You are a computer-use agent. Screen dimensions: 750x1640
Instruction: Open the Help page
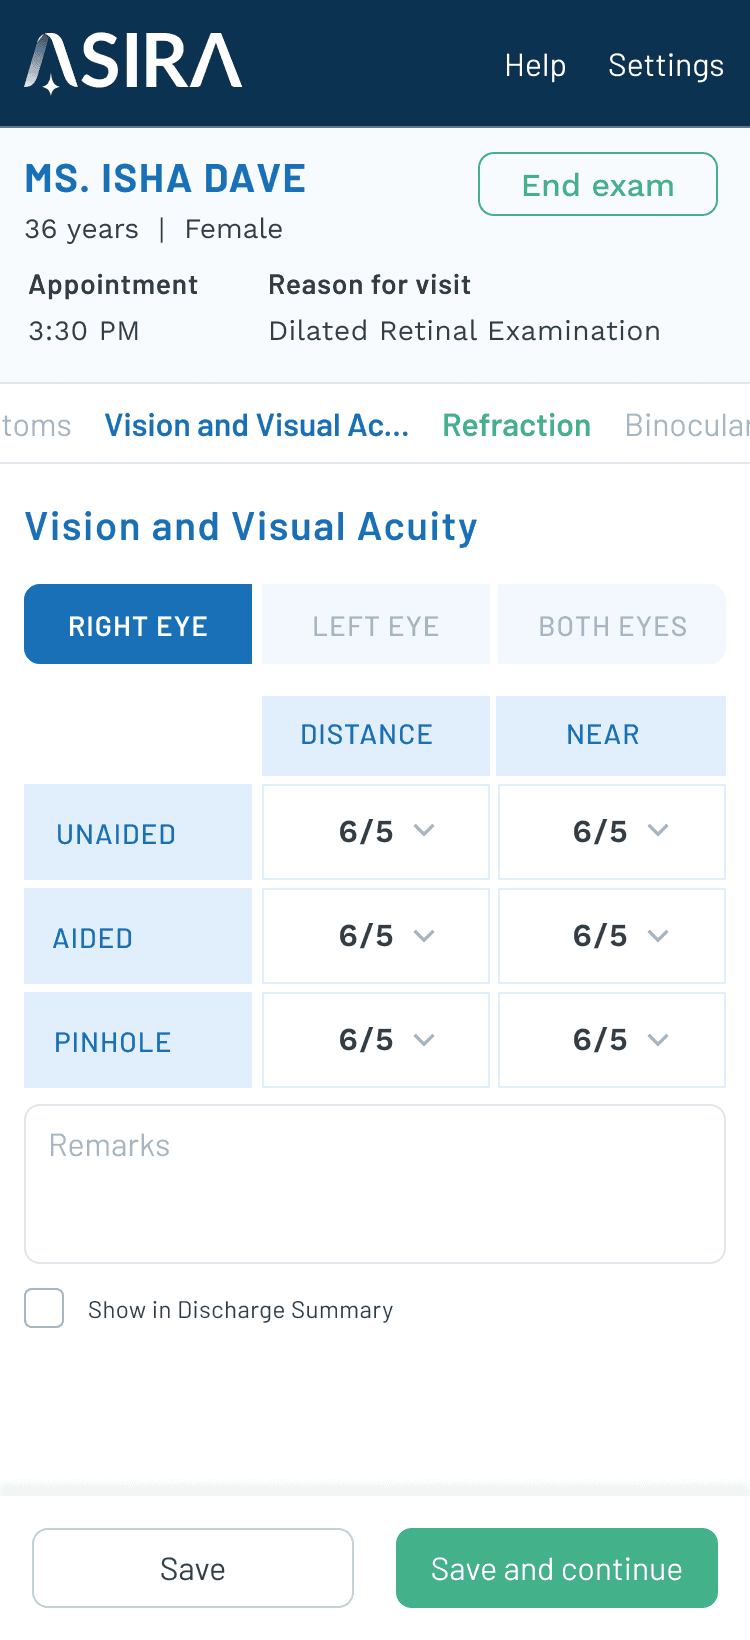click(535, 65)
